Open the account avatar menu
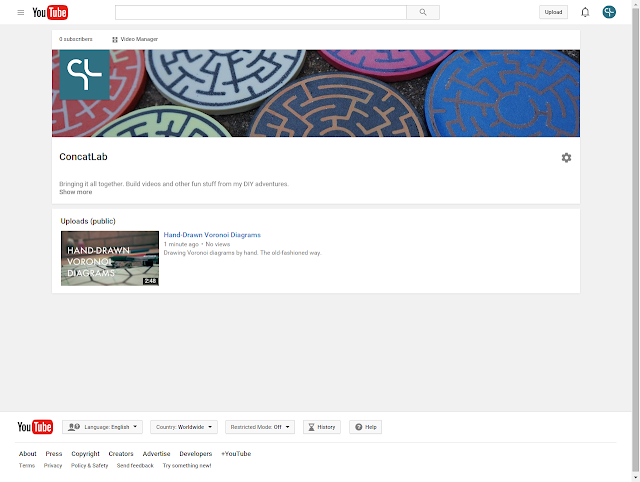Screen dimensions: 640x482 [x=609, y=12]
